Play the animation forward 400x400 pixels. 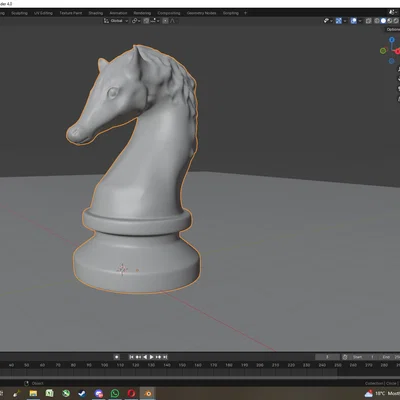(151, 357)
